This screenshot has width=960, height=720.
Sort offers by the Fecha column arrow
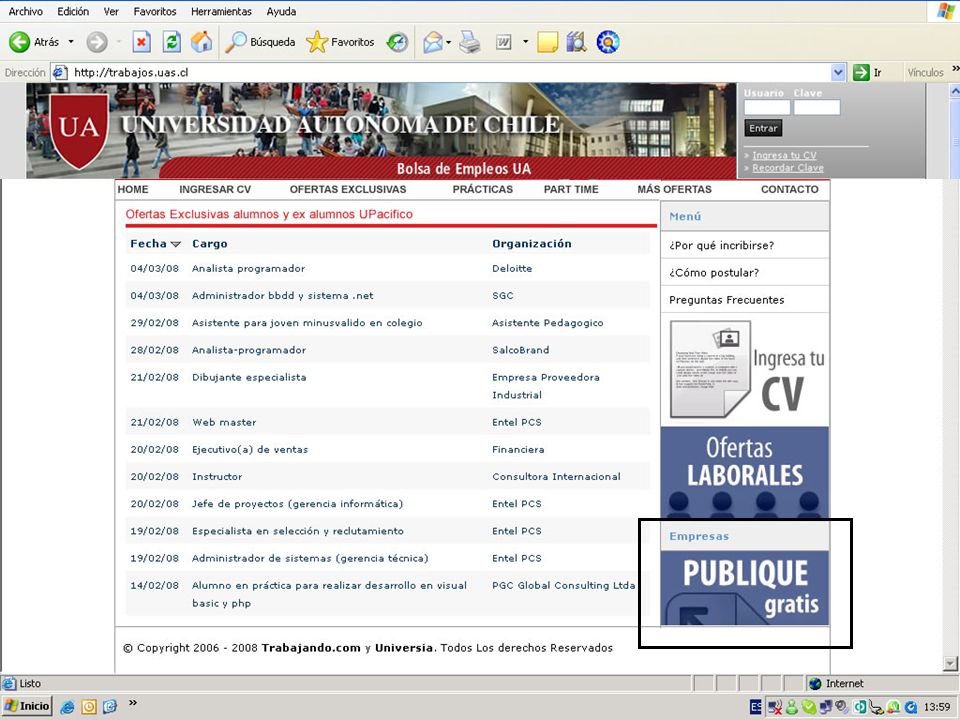pos(176,244)
